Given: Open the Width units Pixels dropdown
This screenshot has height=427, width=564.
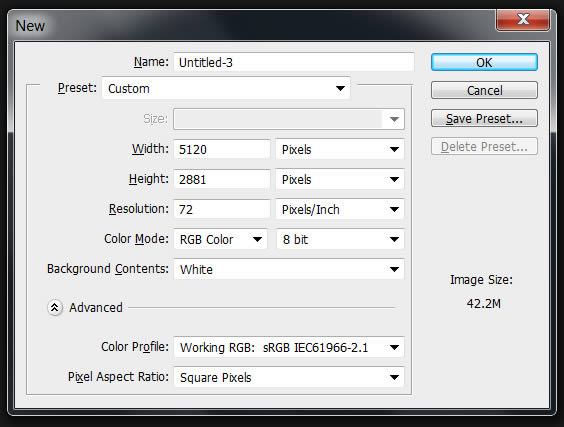Looking at the screenshot, I should (x=340, y=149).
